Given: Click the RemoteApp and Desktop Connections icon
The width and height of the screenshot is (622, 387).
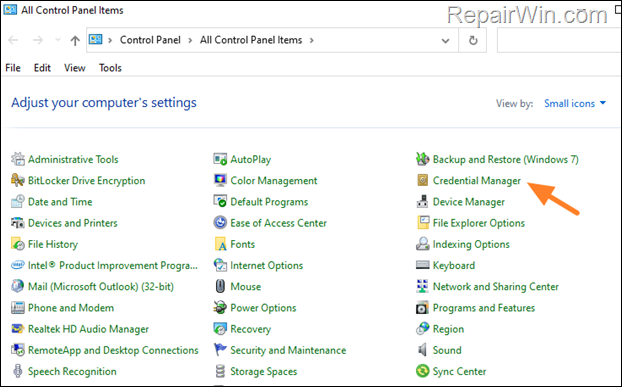Looking at the screenshot, I should coord(17,350).
